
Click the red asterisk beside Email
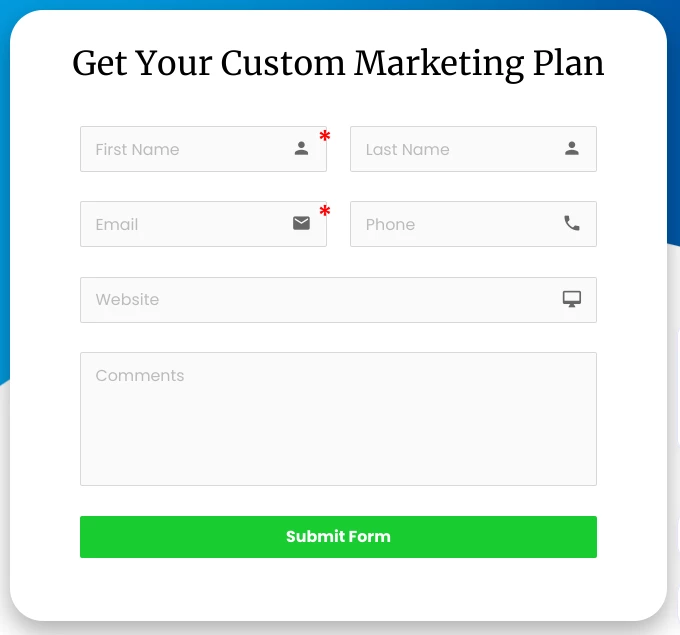point(324,212)
